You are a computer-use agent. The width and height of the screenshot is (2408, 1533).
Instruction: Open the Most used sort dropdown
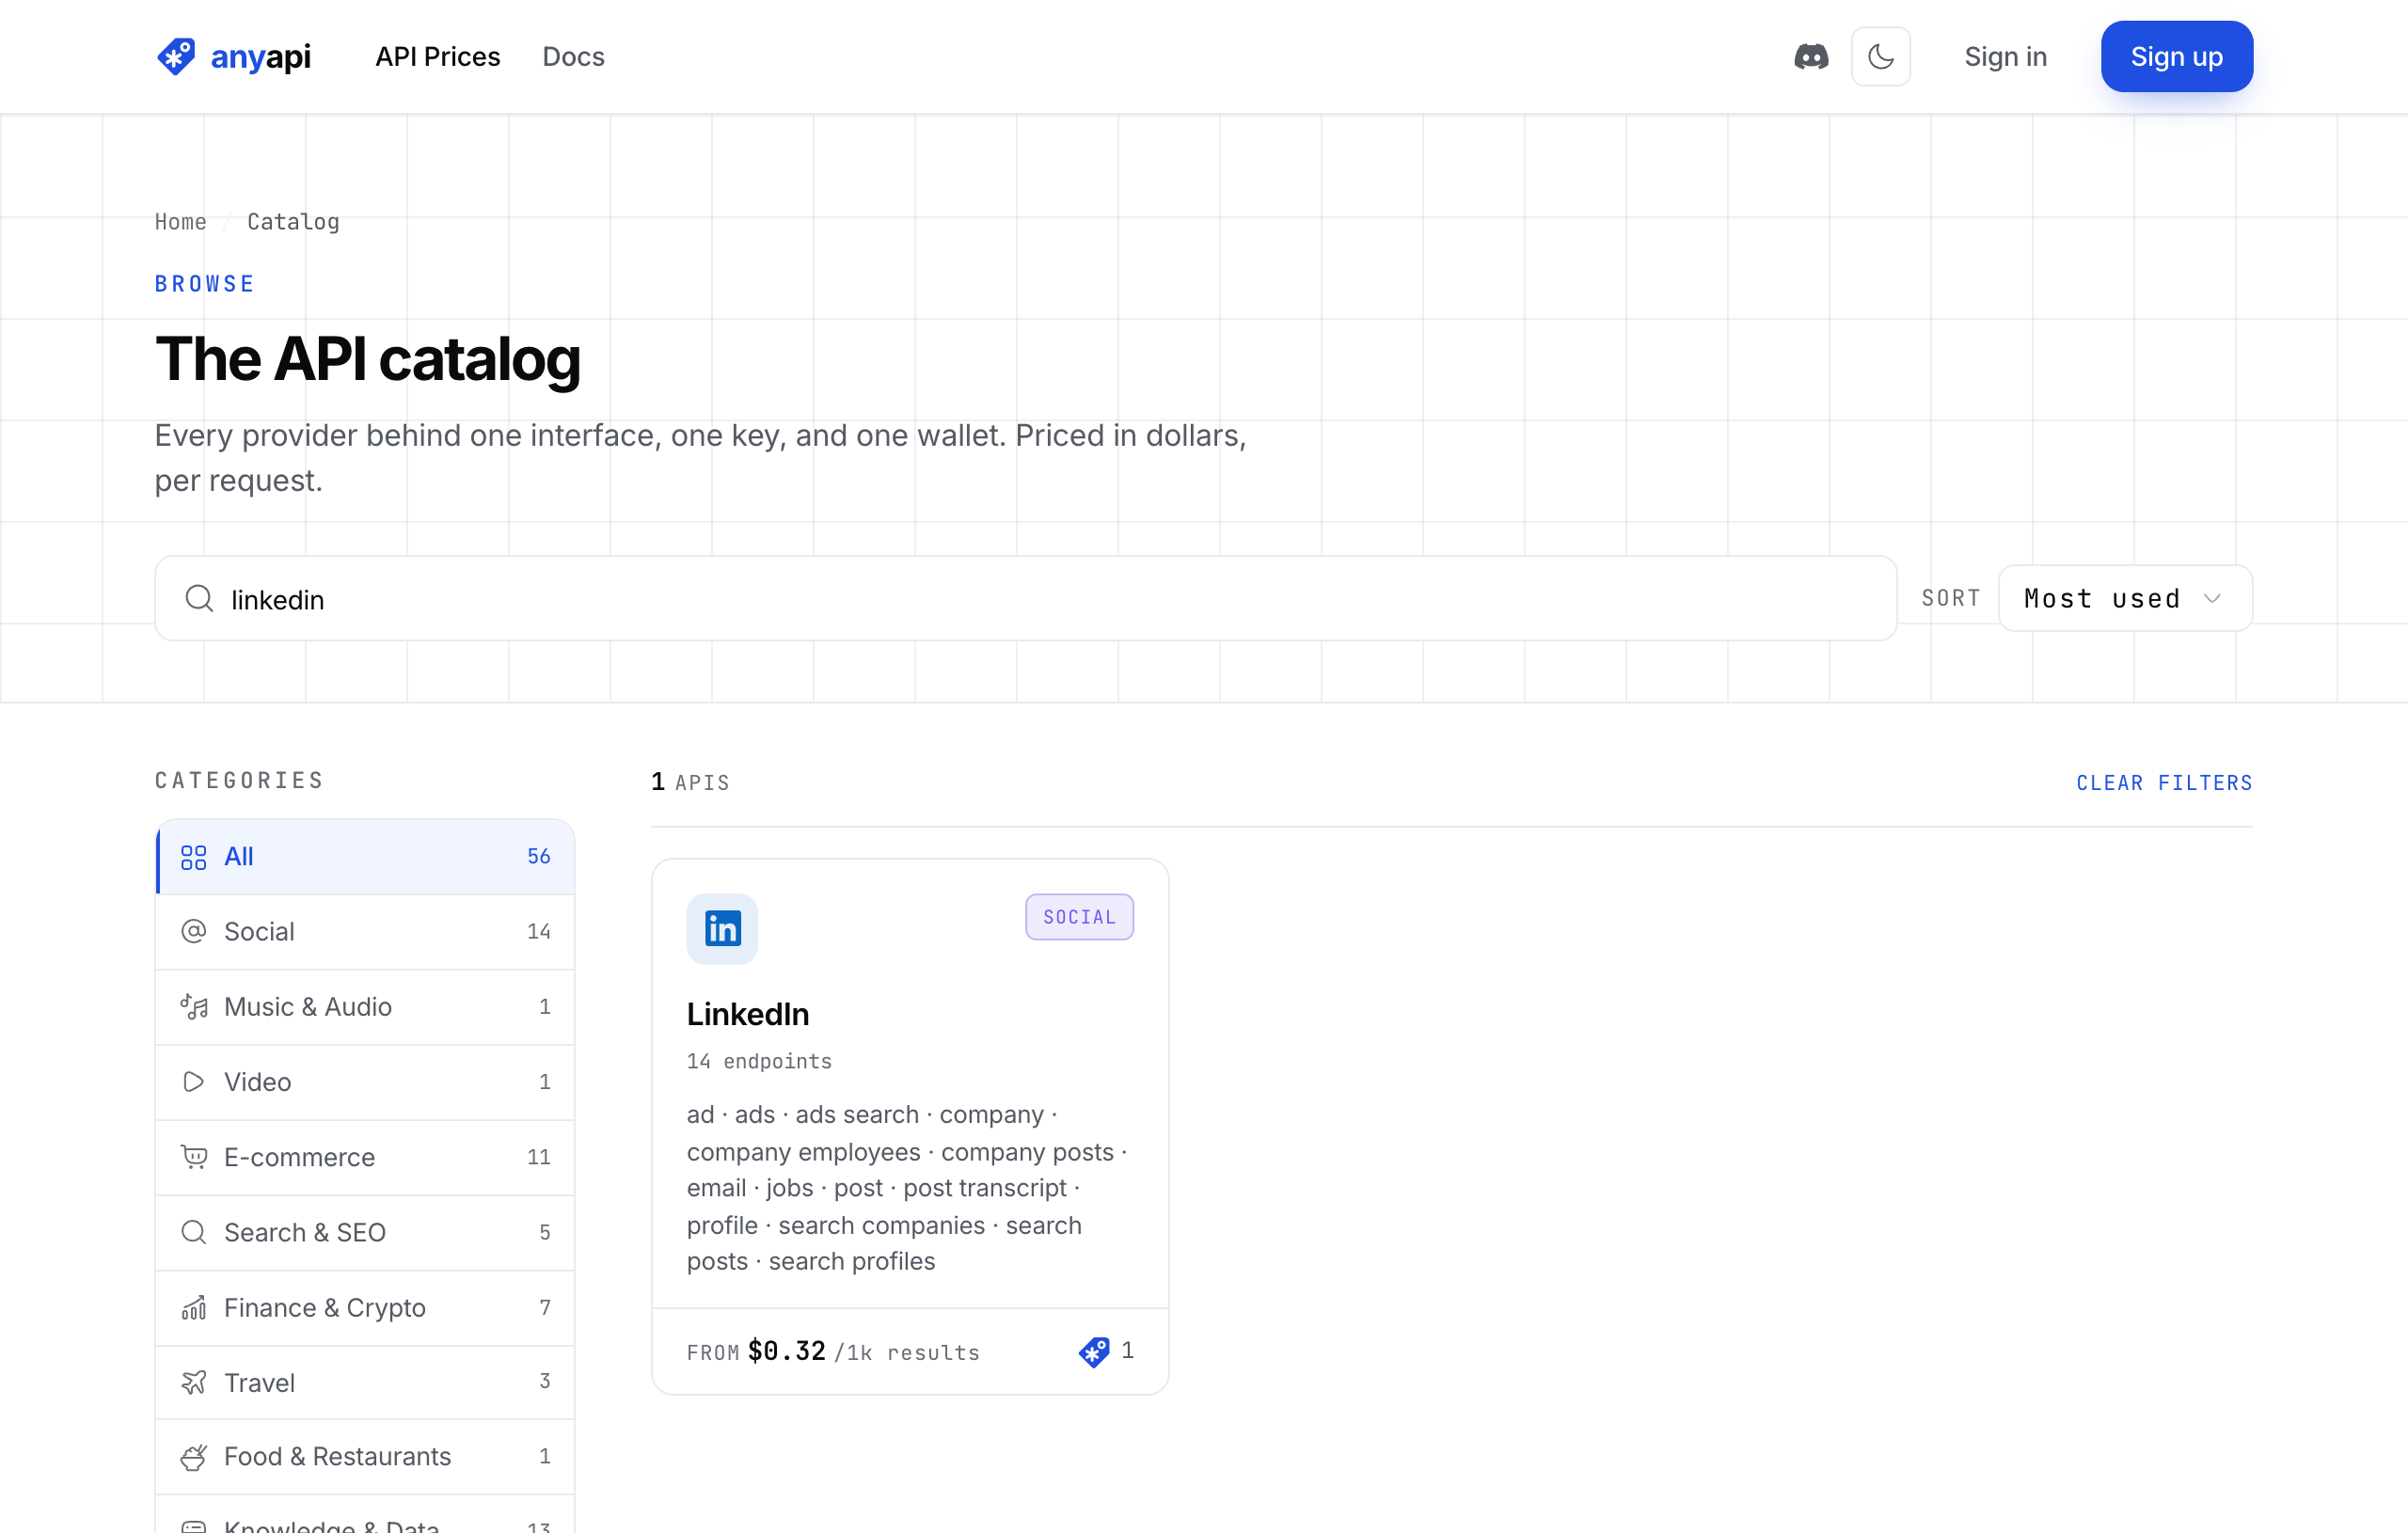[x=2125, y=599]
